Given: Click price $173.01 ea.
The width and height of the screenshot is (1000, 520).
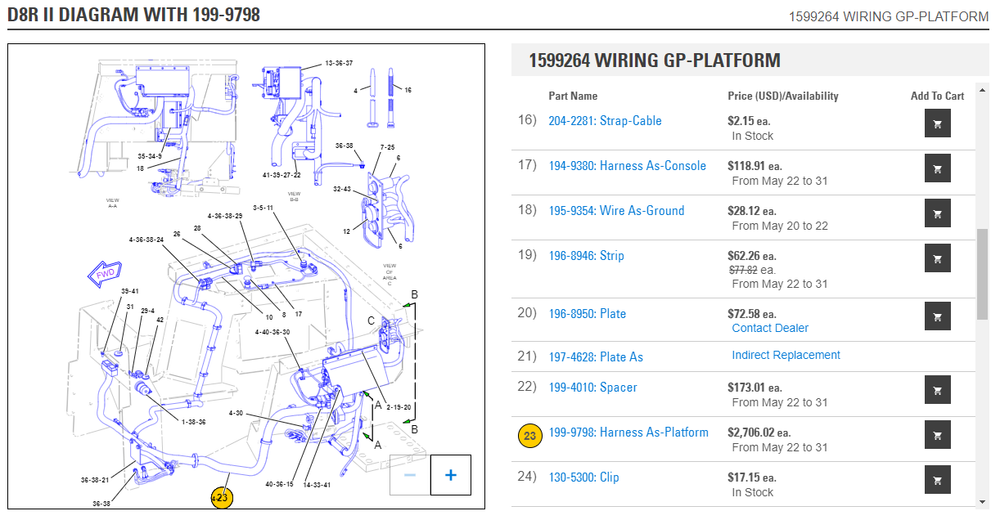Looking at the screenshot, I should [754, 387].
